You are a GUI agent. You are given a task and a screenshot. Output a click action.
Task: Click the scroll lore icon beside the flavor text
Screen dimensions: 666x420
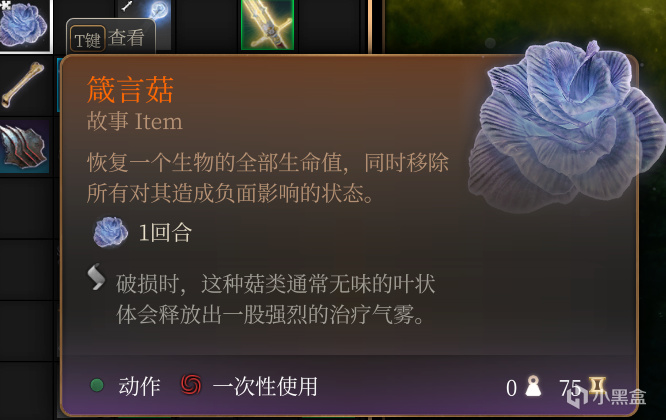coord(96,277)
